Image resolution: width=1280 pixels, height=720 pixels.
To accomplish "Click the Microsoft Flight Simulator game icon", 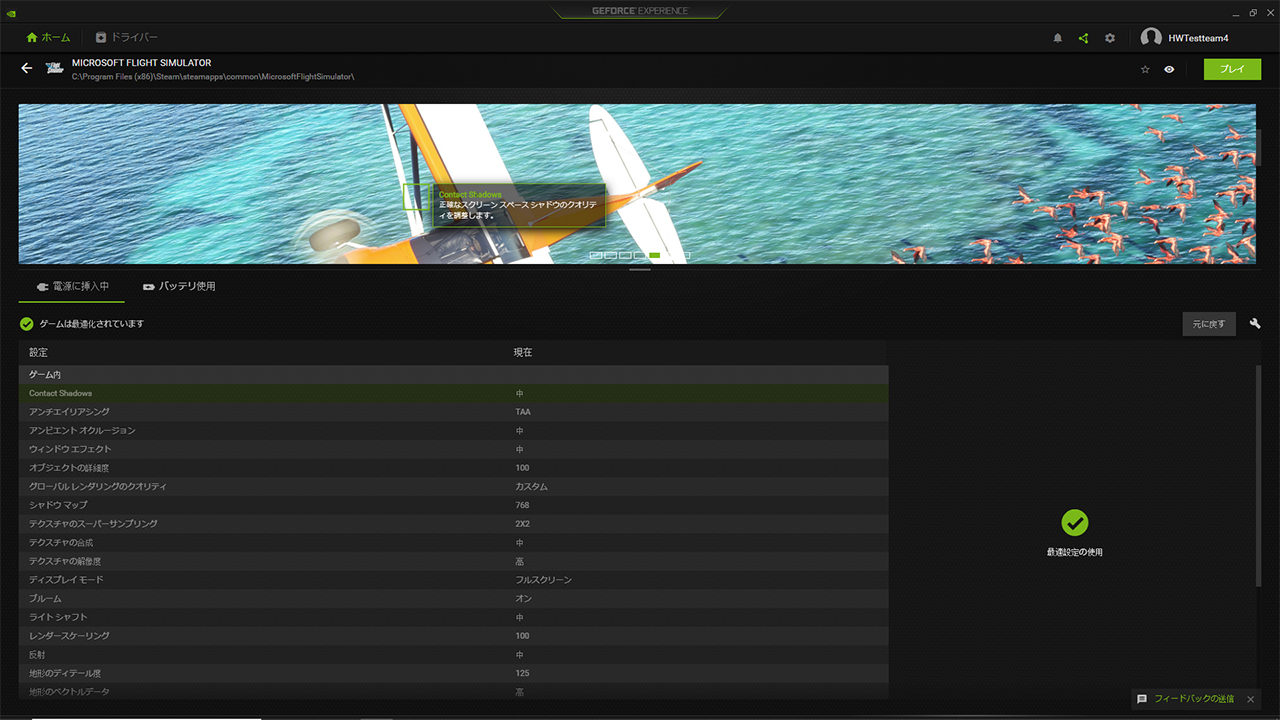I will (54, 69).
